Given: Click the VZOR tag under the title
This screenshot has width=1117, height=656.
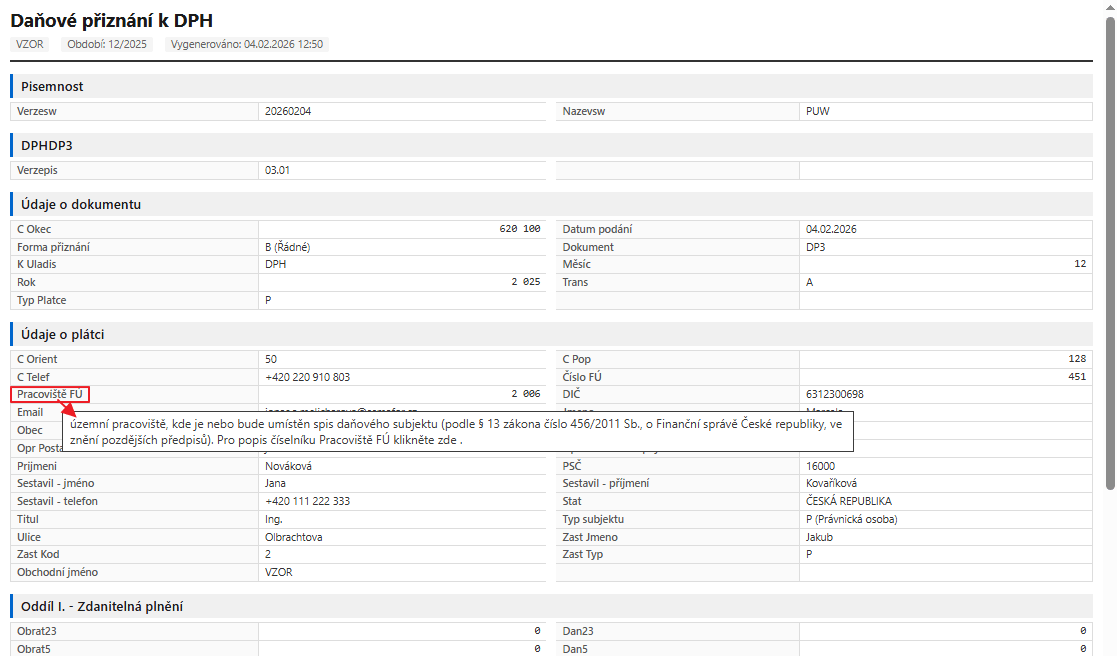Looking at the screenshot, I should [x=30, y=44].
